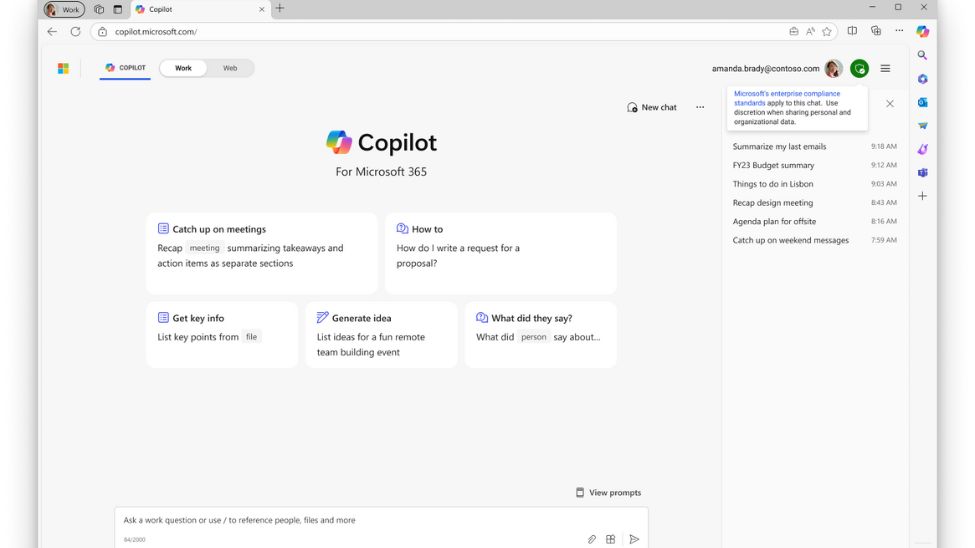The width and height of the screenshot is (975, 548).
Task: Select the What did they say card
Action: 540,335
